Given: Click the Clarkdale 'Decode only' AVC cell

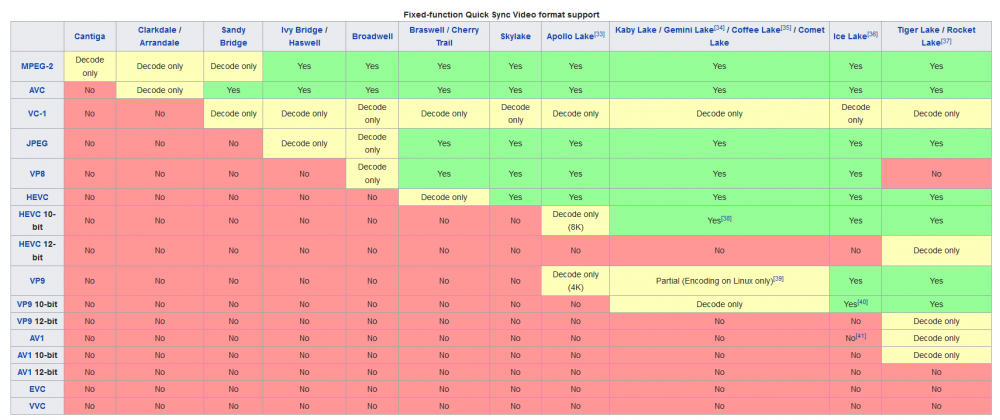Looking at the screenshot, I should coord(159,90).
